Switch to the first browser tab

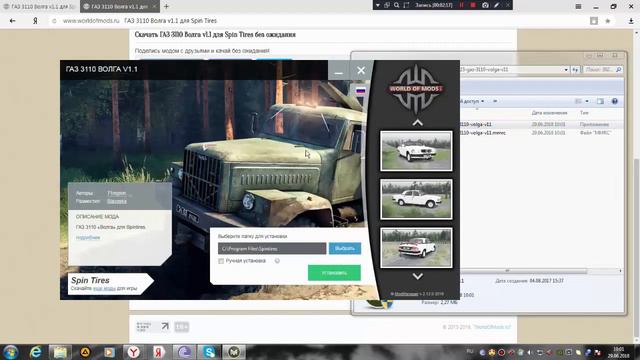coord(39,7)
